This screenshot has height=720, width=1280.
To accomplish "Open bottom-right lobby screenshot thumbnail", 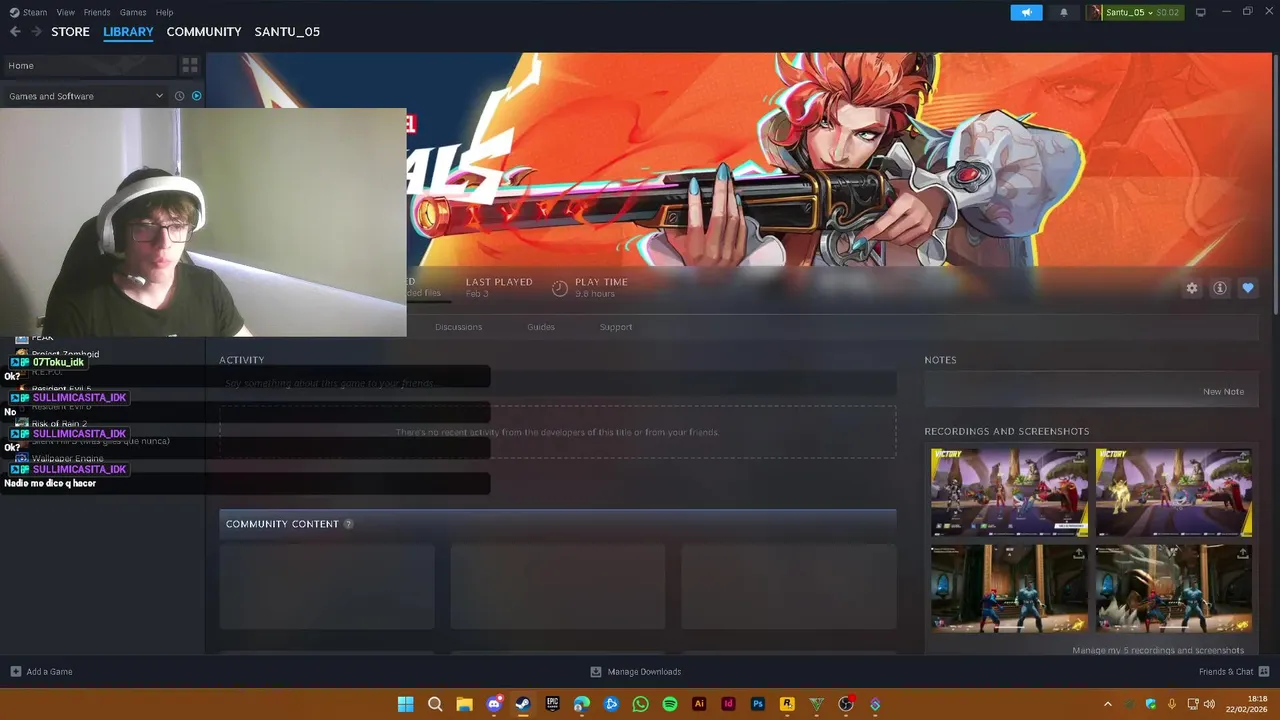I will tap(1174, 588).
